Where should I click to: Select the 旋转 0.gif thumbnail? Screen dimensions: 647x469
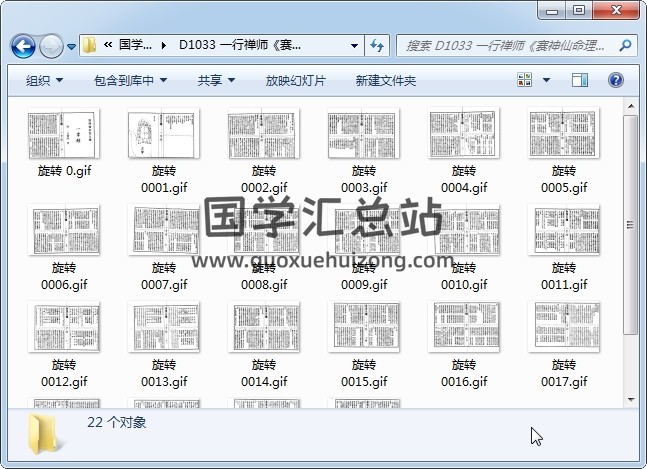pyautogui.click(x=64, y=133)
